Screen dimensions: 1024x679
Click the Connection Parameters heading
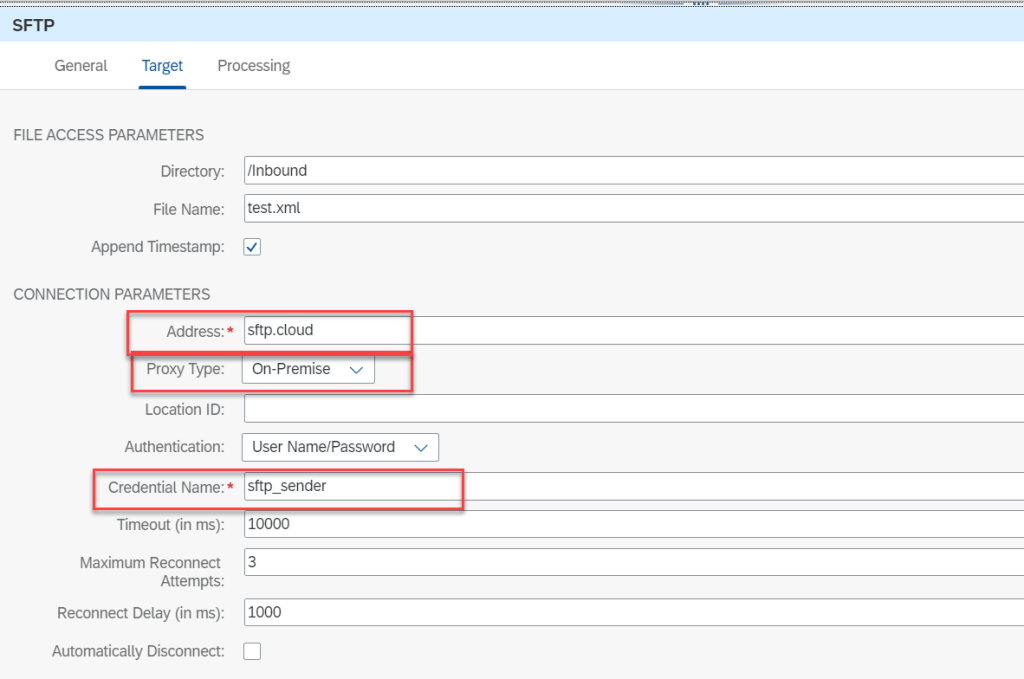(111, 294)
